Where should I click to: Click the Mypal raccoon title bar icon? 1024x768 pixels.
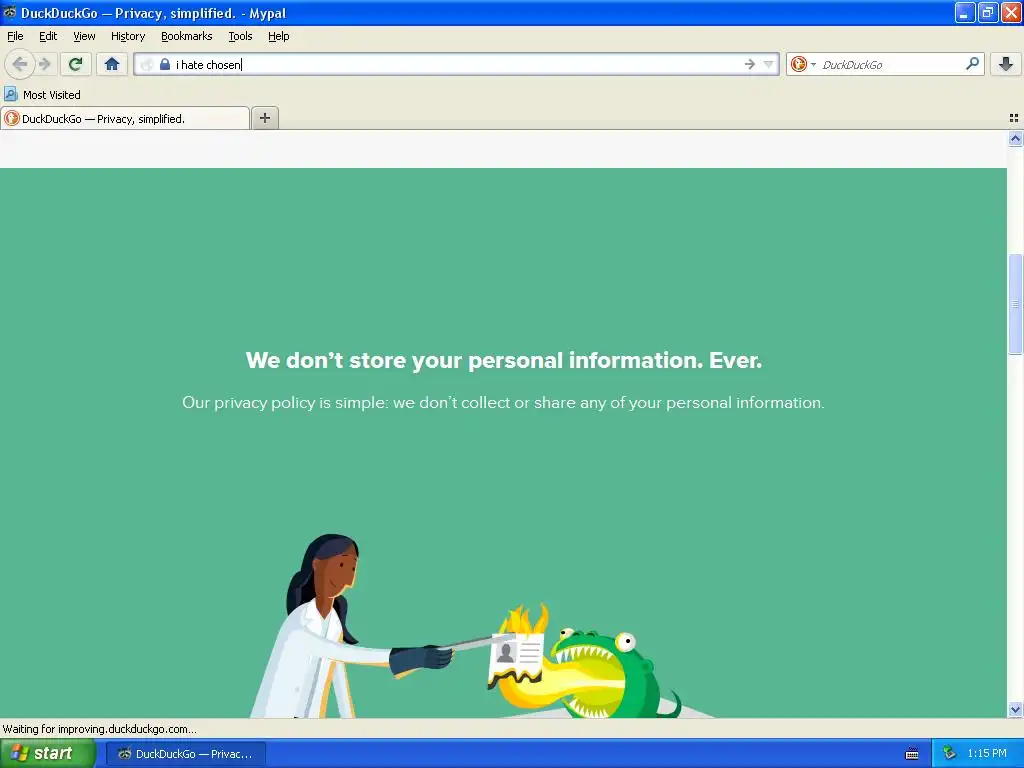pyautogui.click(x=9, y=12)
